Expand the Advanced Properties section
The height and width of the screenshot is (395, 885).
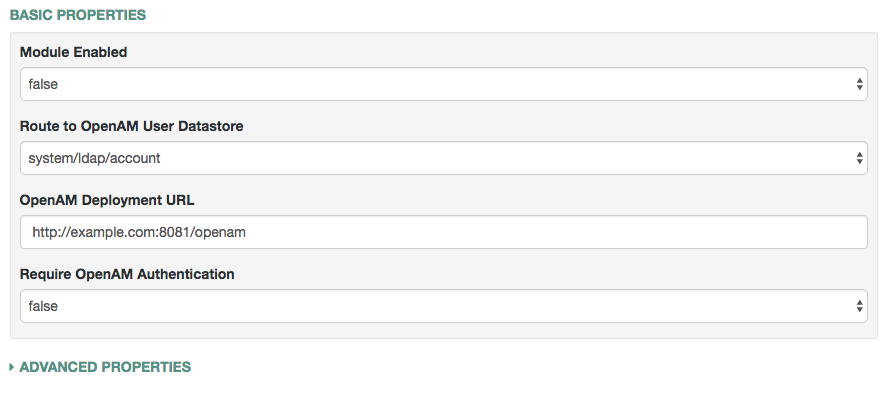(x=100, y=367)
